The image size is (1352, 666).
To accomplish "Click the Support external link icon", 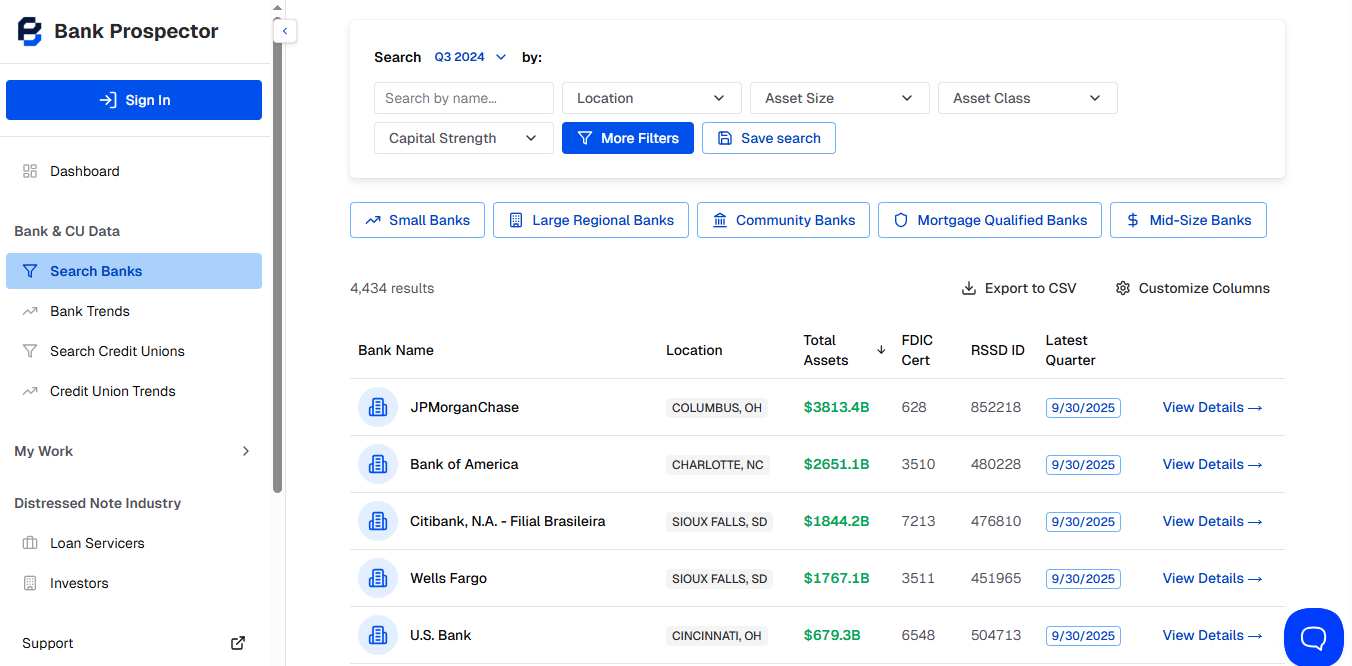I will (x=238, y=643).
